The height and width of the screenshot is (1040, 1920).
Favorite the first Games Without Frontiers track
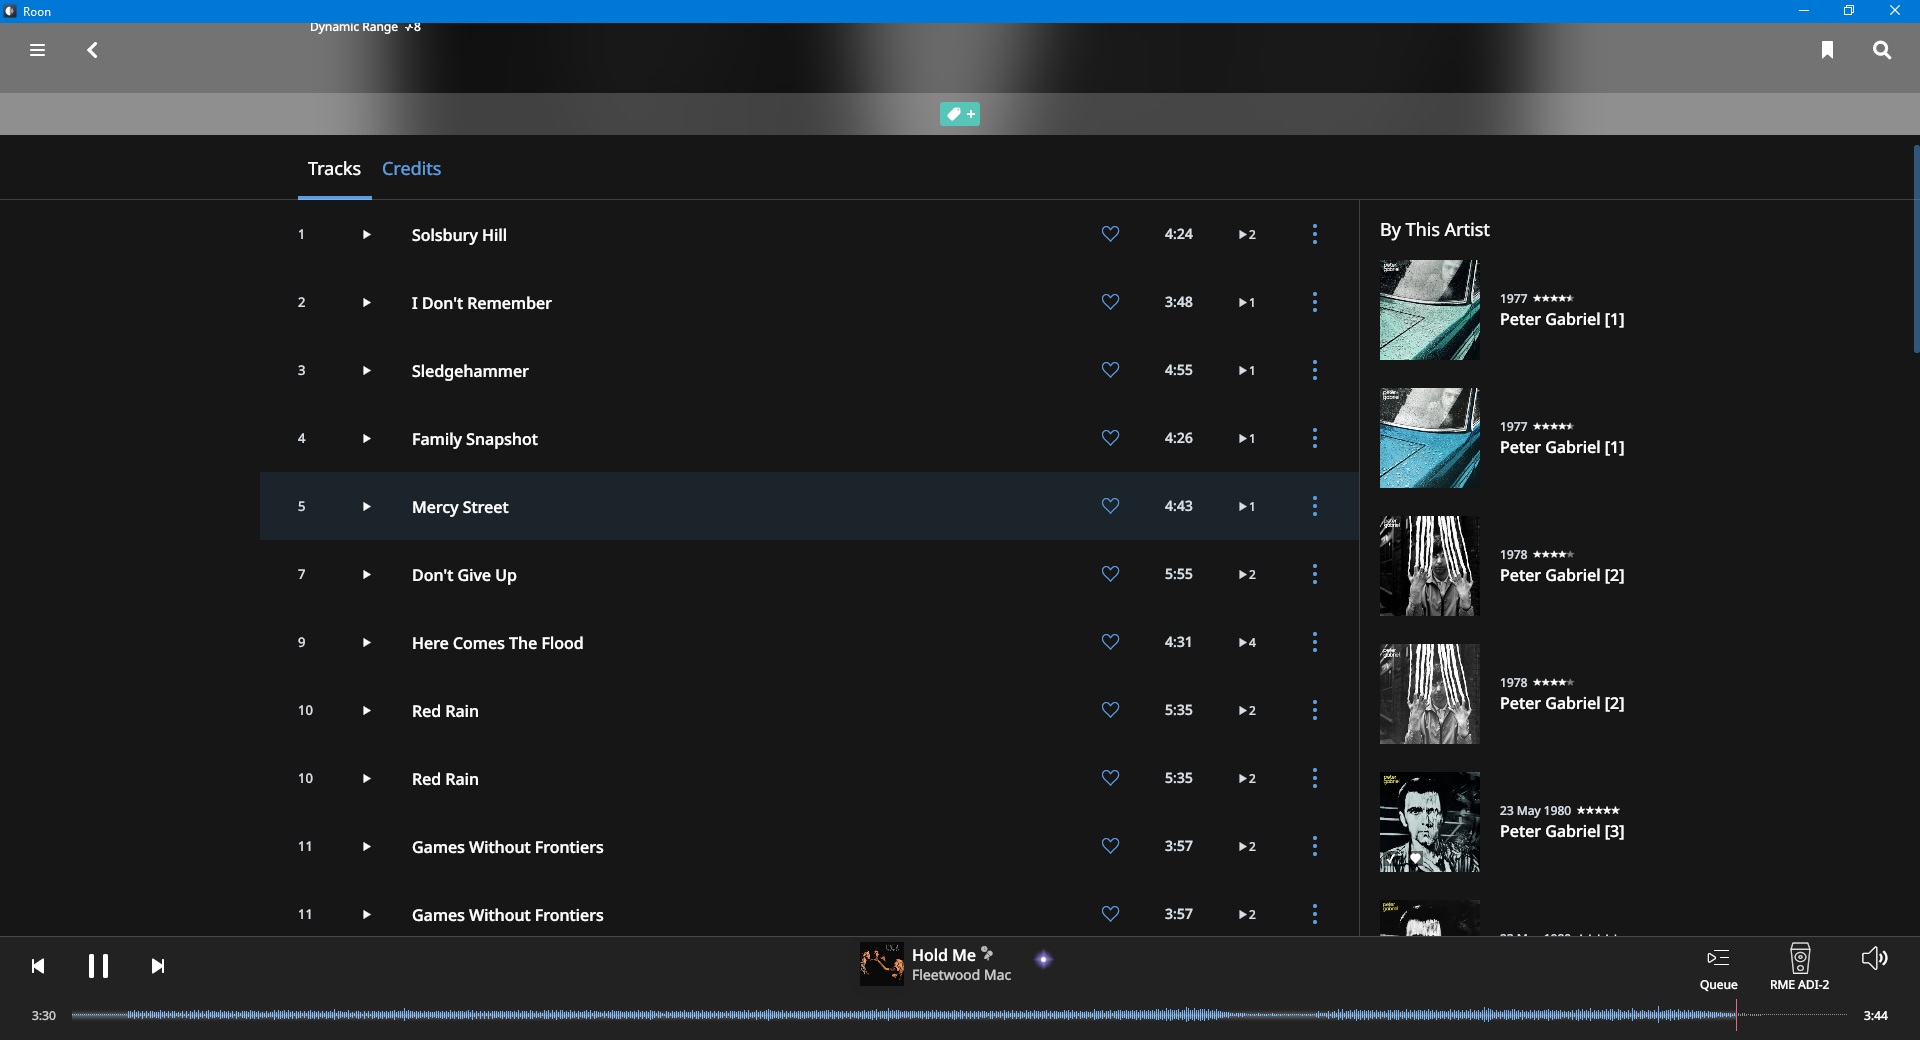[1110, 846]
